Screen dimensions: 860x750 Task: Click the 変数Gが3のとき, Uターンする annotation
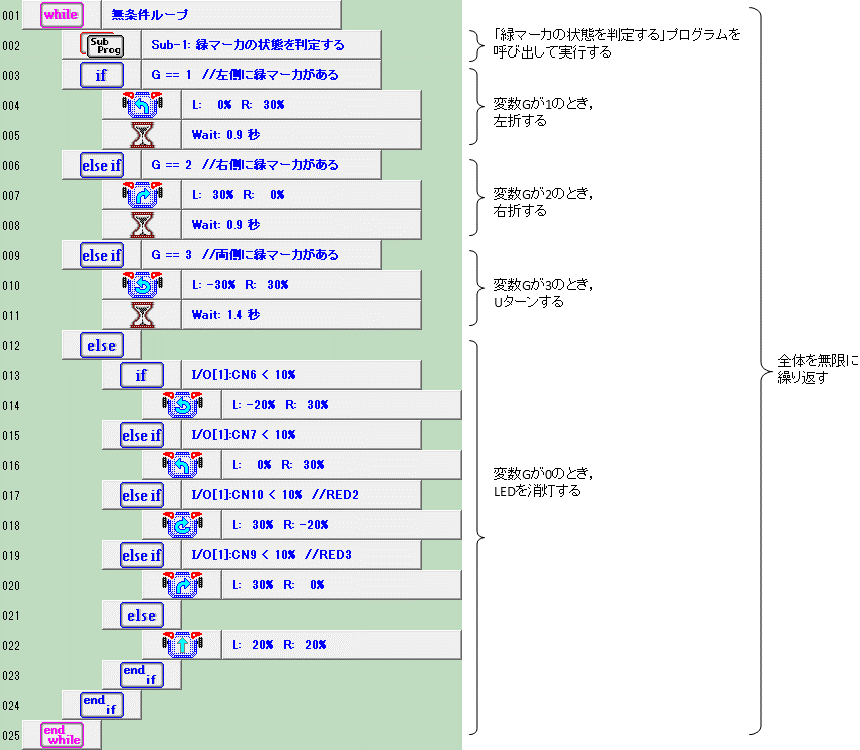pyautogui.click(x=543, y=293)
